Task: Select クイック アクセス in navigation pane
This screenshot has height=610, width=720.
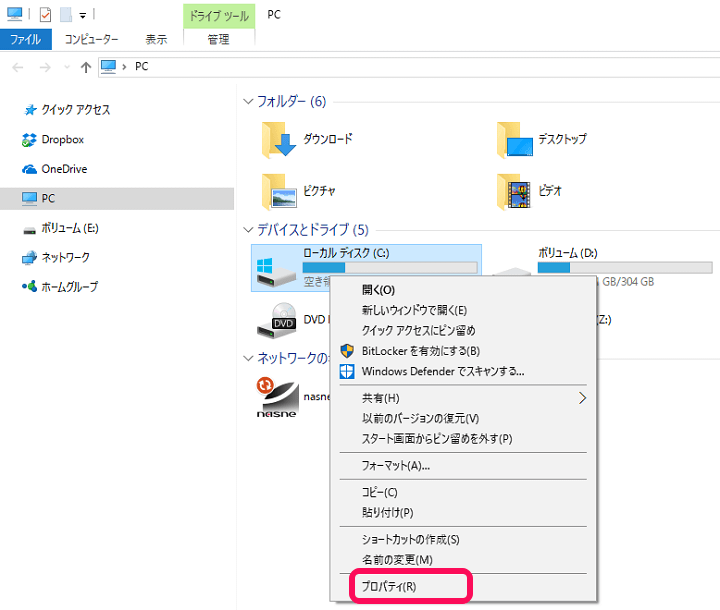Action: coord(76,110)
